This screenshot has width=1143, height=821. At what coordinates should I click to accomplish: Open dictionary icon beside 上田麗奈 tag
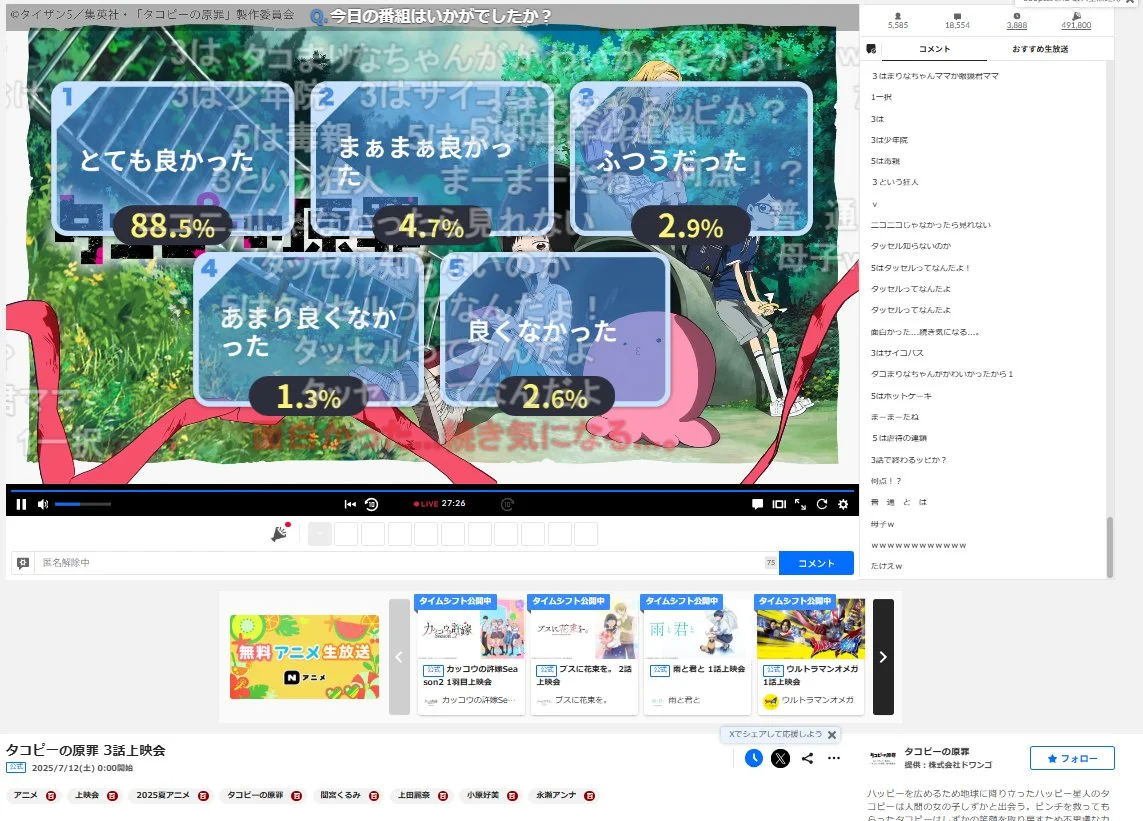tap(443, 795)
